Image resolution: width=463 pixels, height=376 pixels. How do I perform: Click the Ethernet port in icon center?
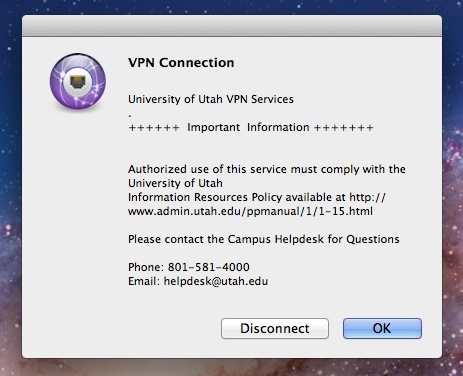pos(78,82)
